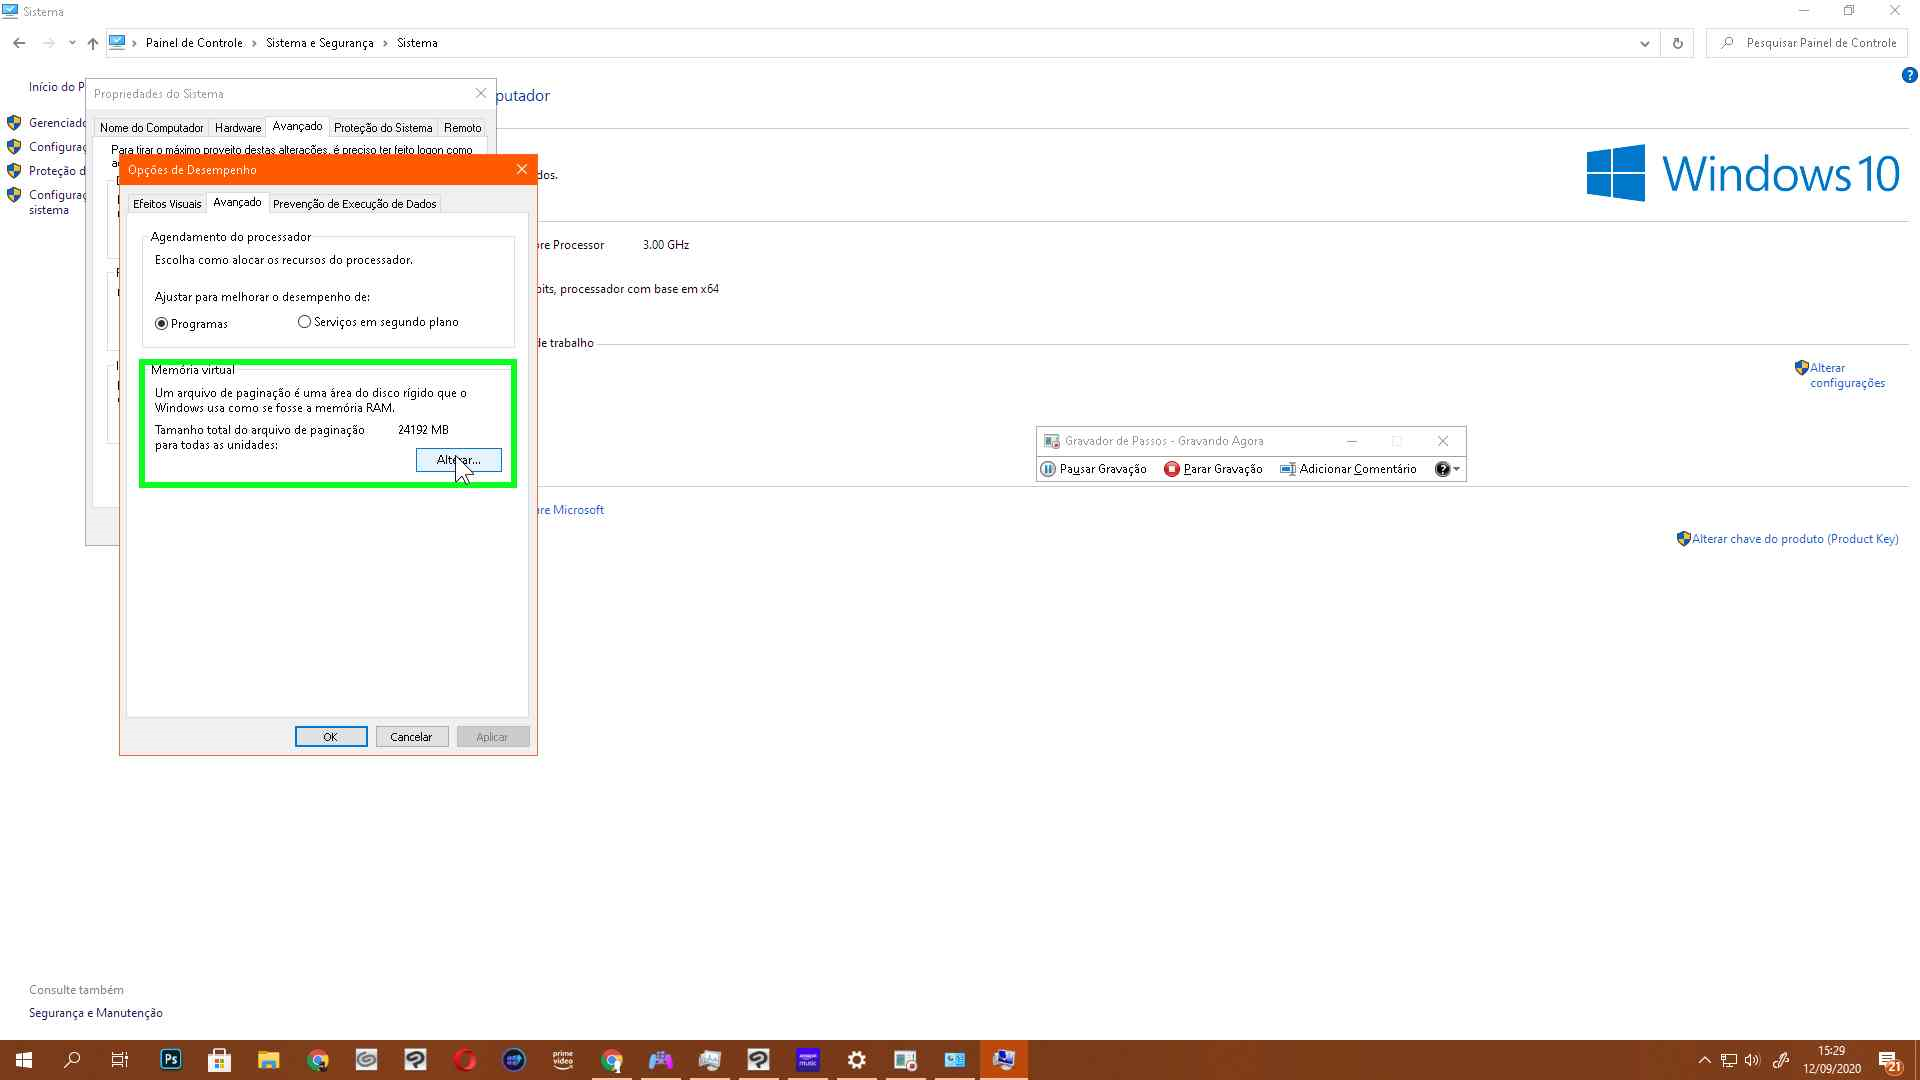
Task: Click the blue help question mark icon
Action: point(1908,75)
